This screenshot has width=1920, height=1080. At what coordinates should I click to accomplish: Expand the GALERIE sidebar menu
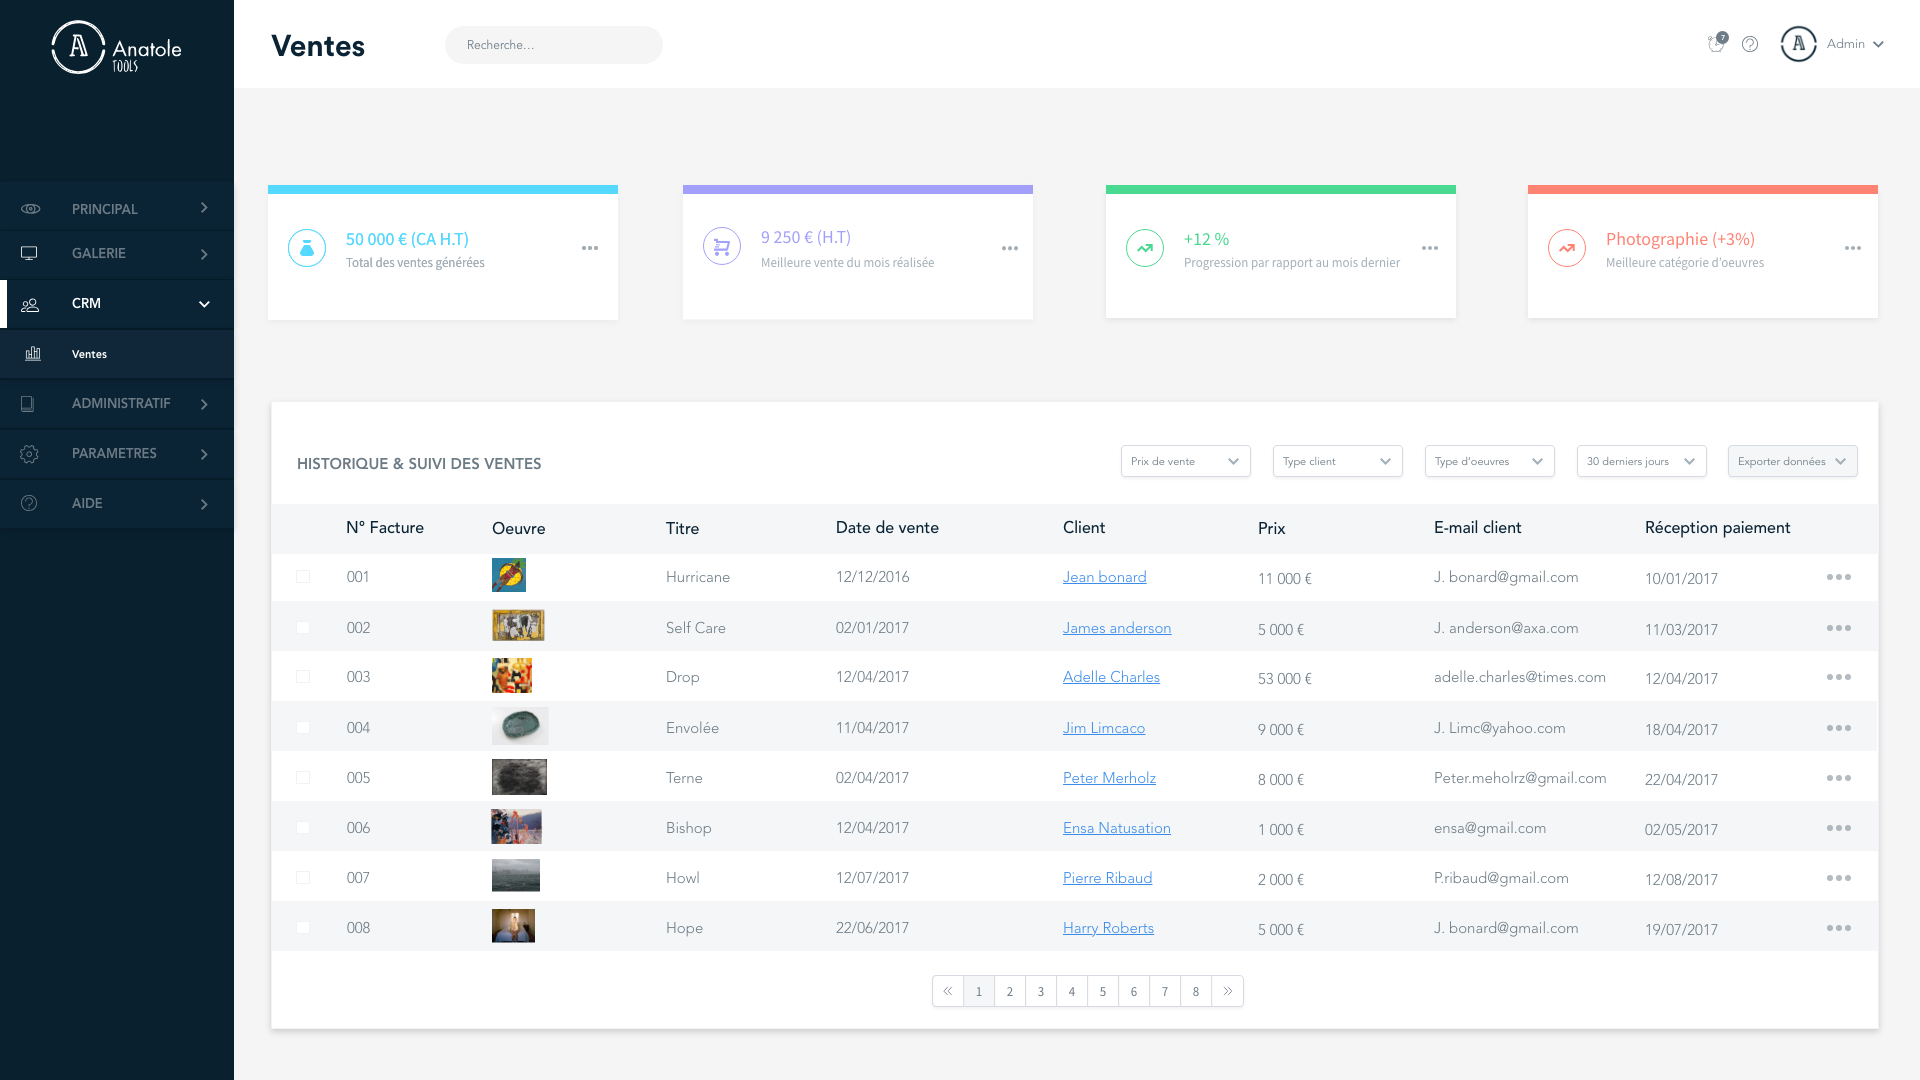117,254
